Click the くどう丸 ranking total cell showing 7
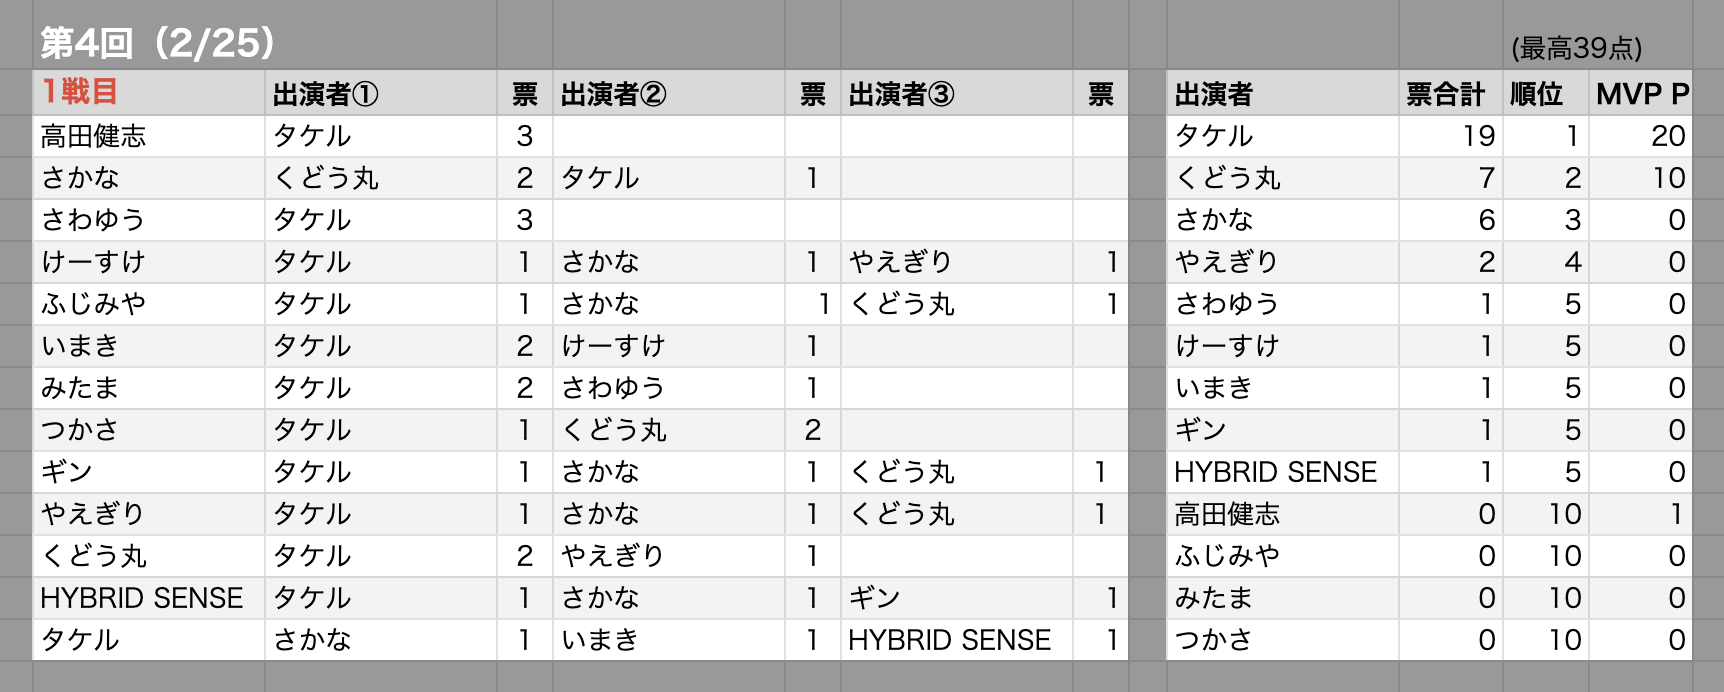Screen dimensions: 1724x692 [x=1450, y=178]
